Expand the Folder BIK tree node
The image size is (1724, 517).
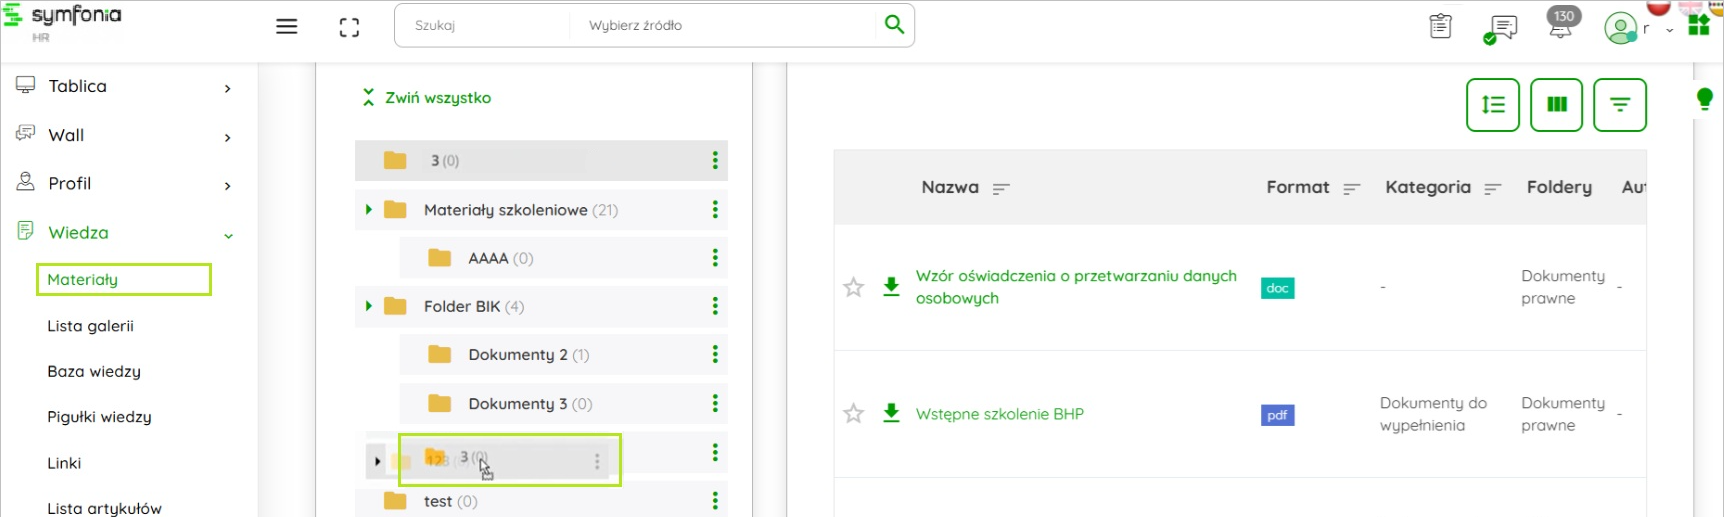[x=369, y=306]
